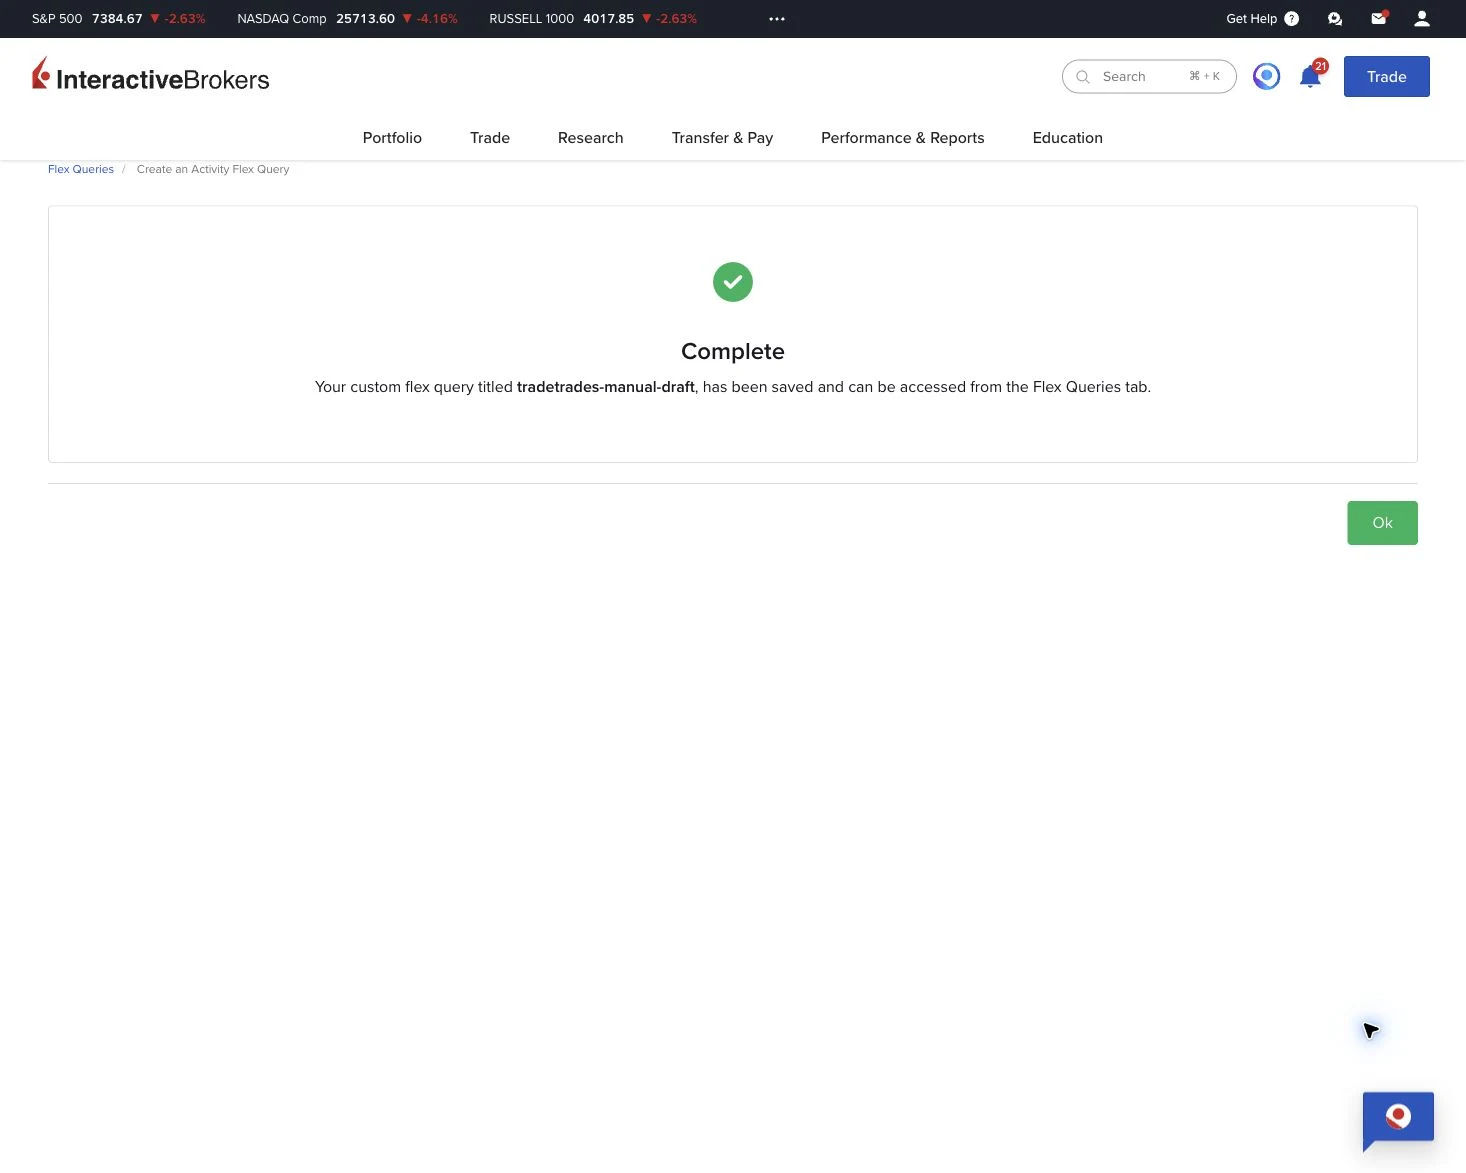Click the Search input field
This screenshot has width=1466, height=1173.
1149,77
